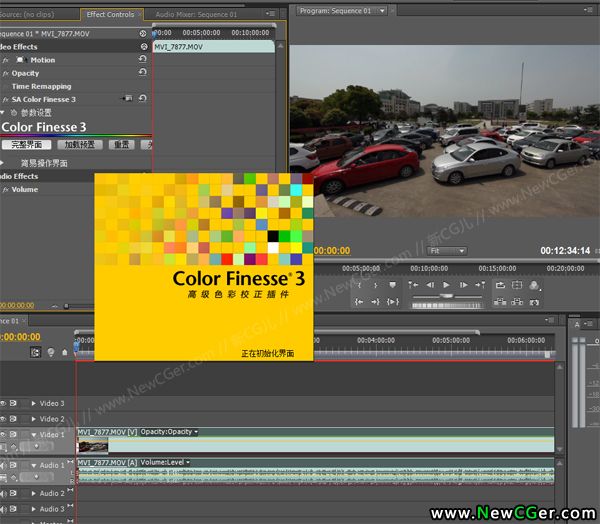The image size is (600, 524).
Task: Toggle Snap in the timeline
Action: click(35, 352)
